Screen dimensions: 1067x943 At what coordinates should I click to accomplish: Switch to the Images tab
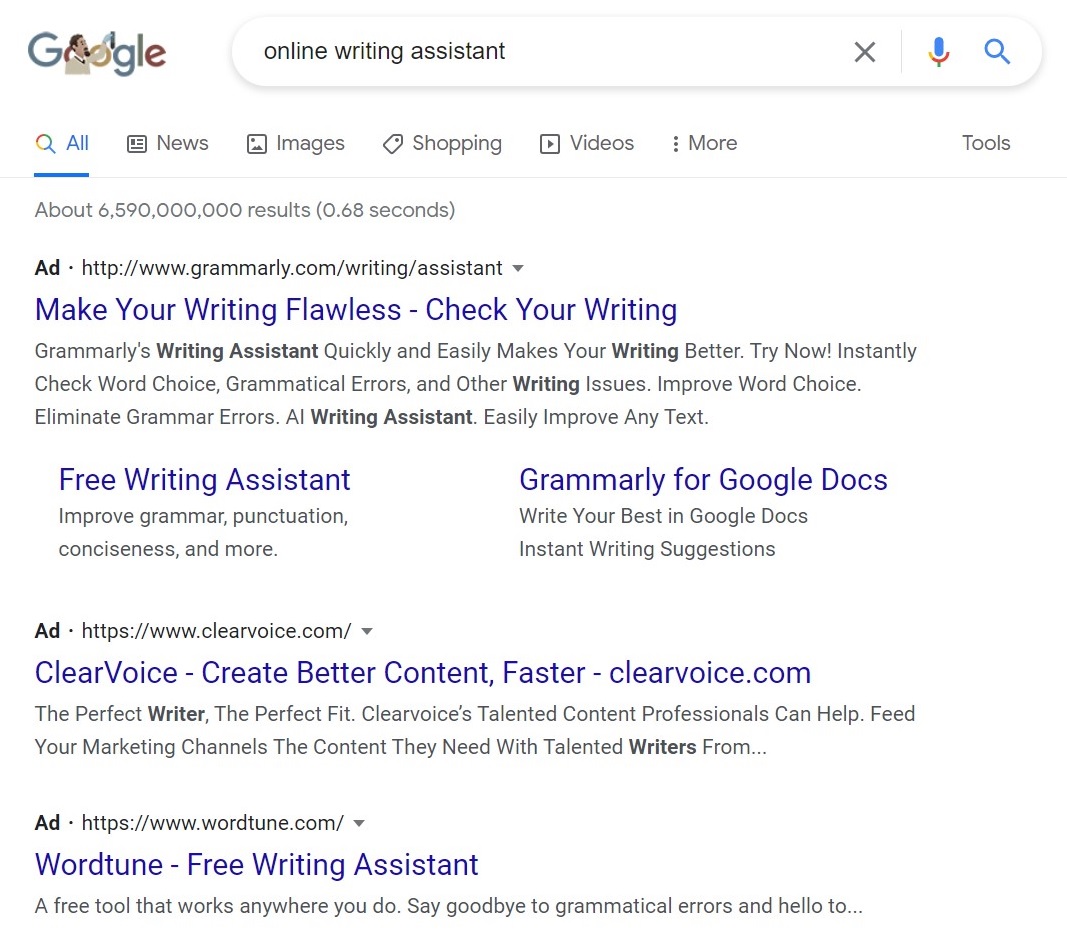295,144
